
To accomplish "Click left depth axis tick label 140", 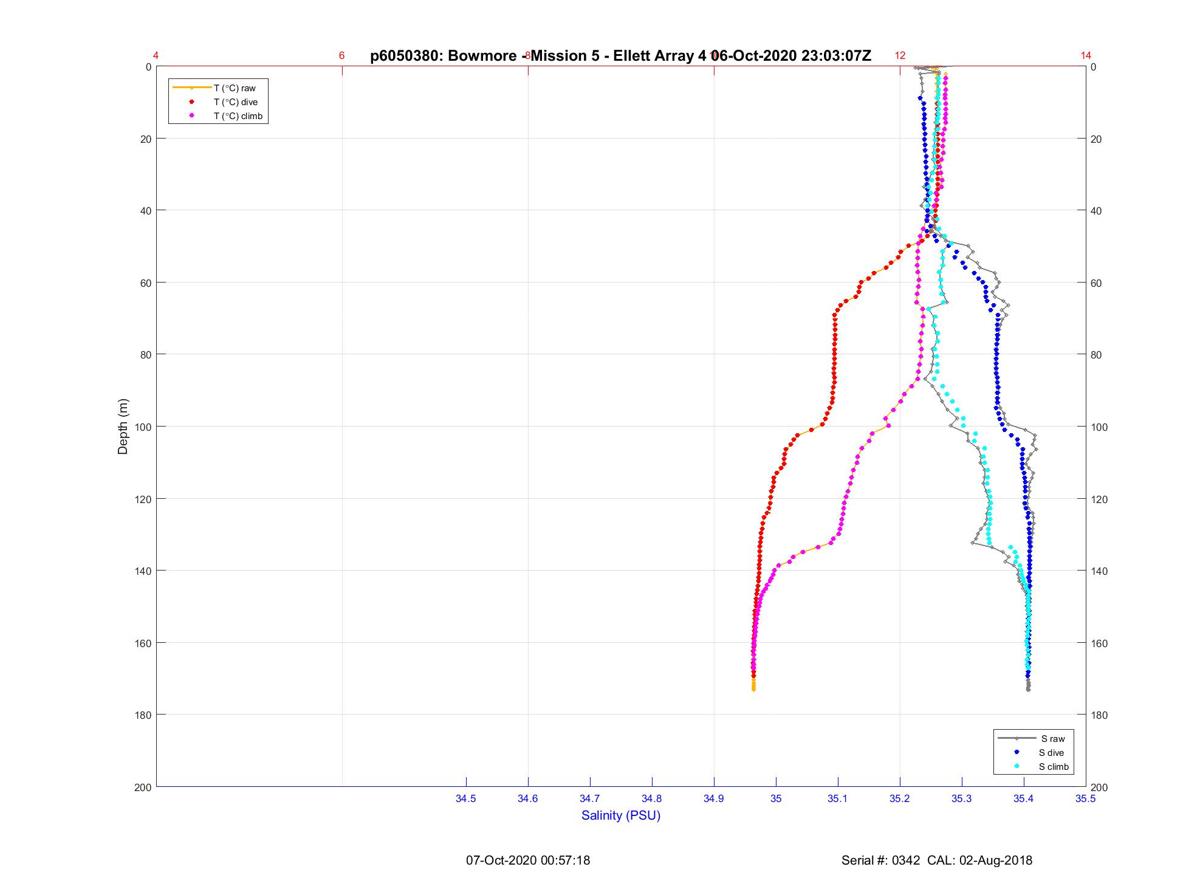I will coord(142,571).
